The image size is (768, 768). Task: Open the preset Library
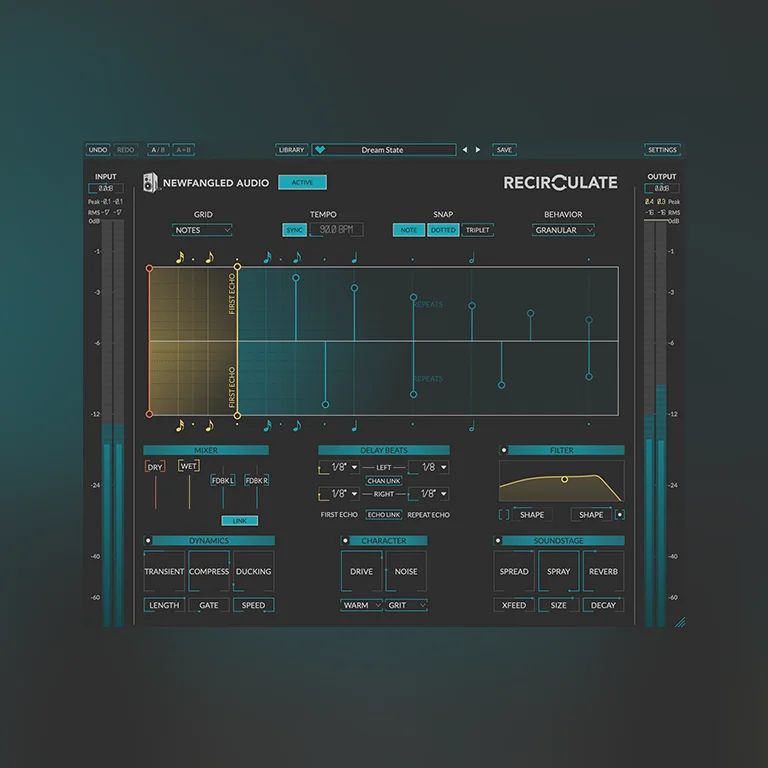point(291,149)
